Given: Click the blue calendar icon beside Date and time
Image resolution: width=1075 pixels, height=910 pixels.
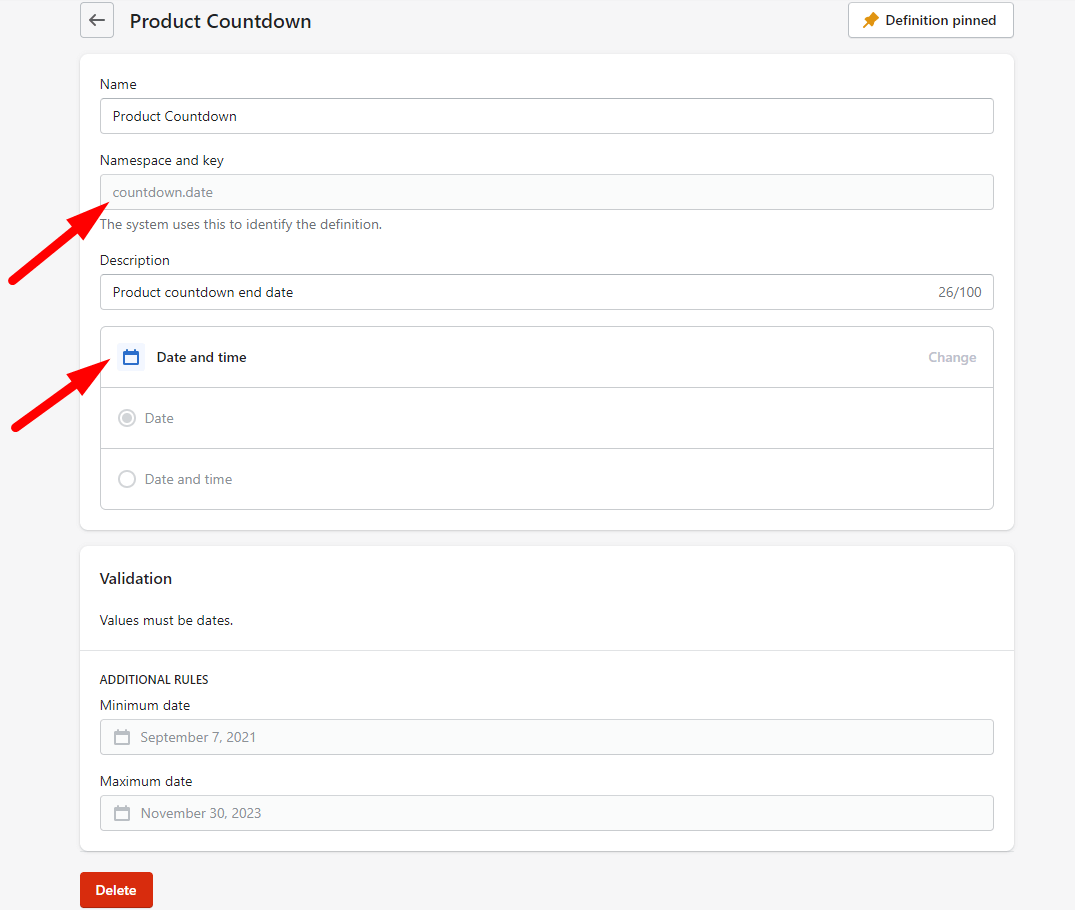Looking at the screenshot, I should (x=131, y=357).
